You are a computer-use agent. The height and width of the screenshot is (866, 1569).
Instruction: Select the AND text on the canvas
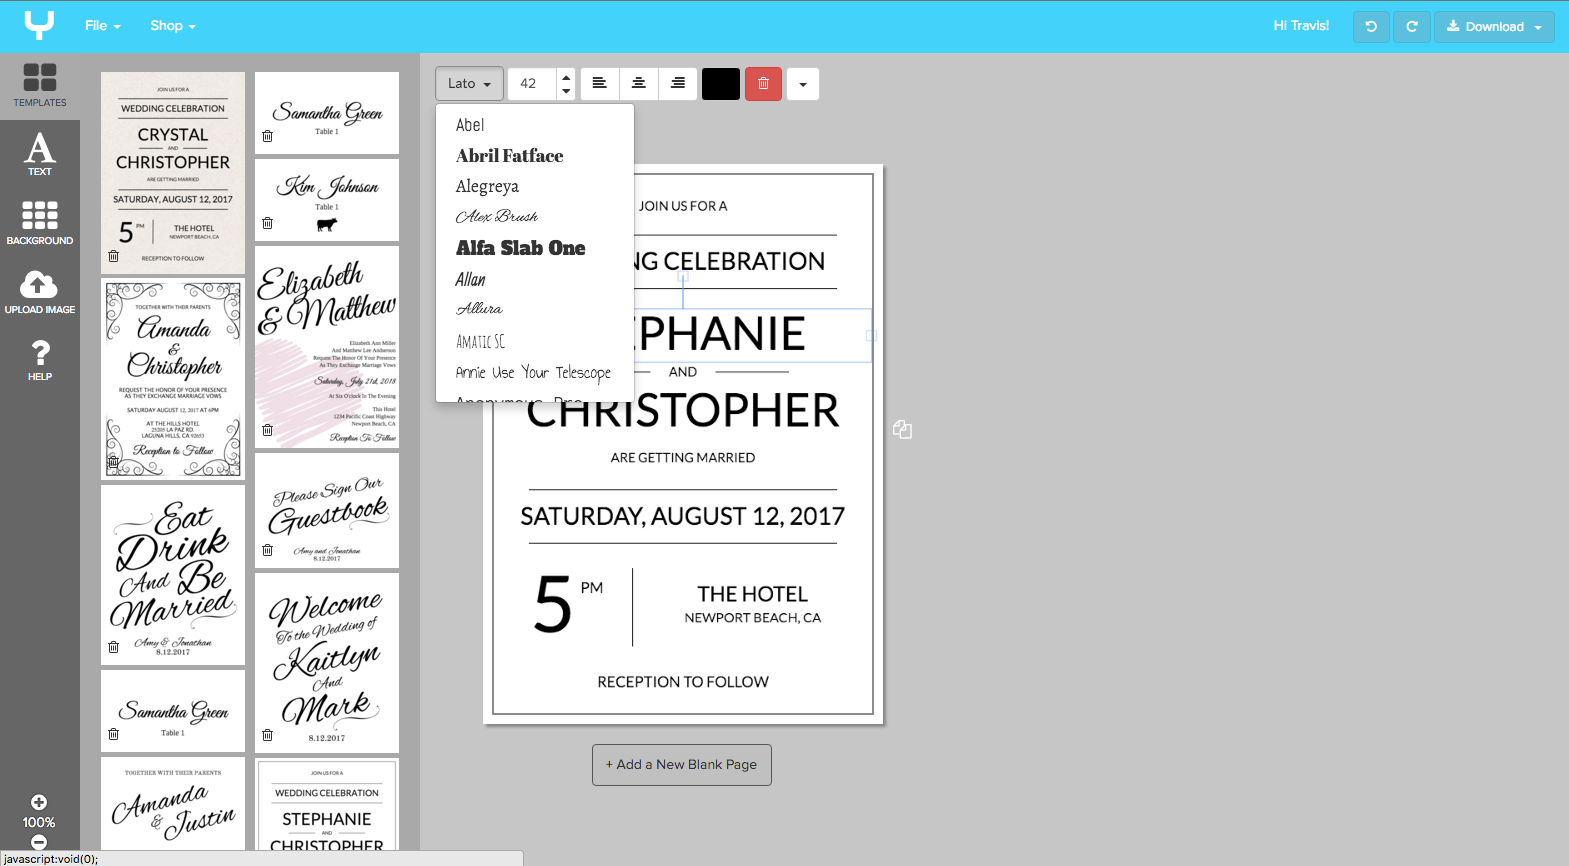683,372
